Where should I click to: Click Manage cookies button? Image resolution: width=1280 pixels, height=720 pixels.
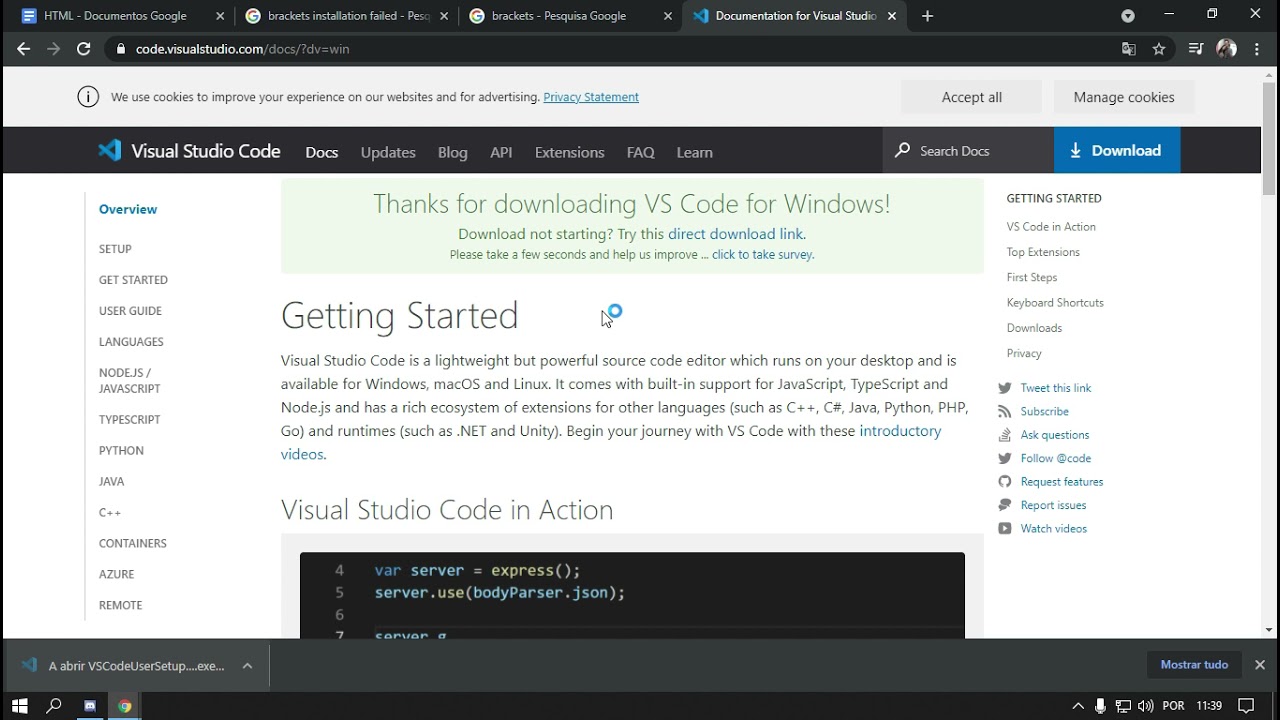coord(1124,97)
